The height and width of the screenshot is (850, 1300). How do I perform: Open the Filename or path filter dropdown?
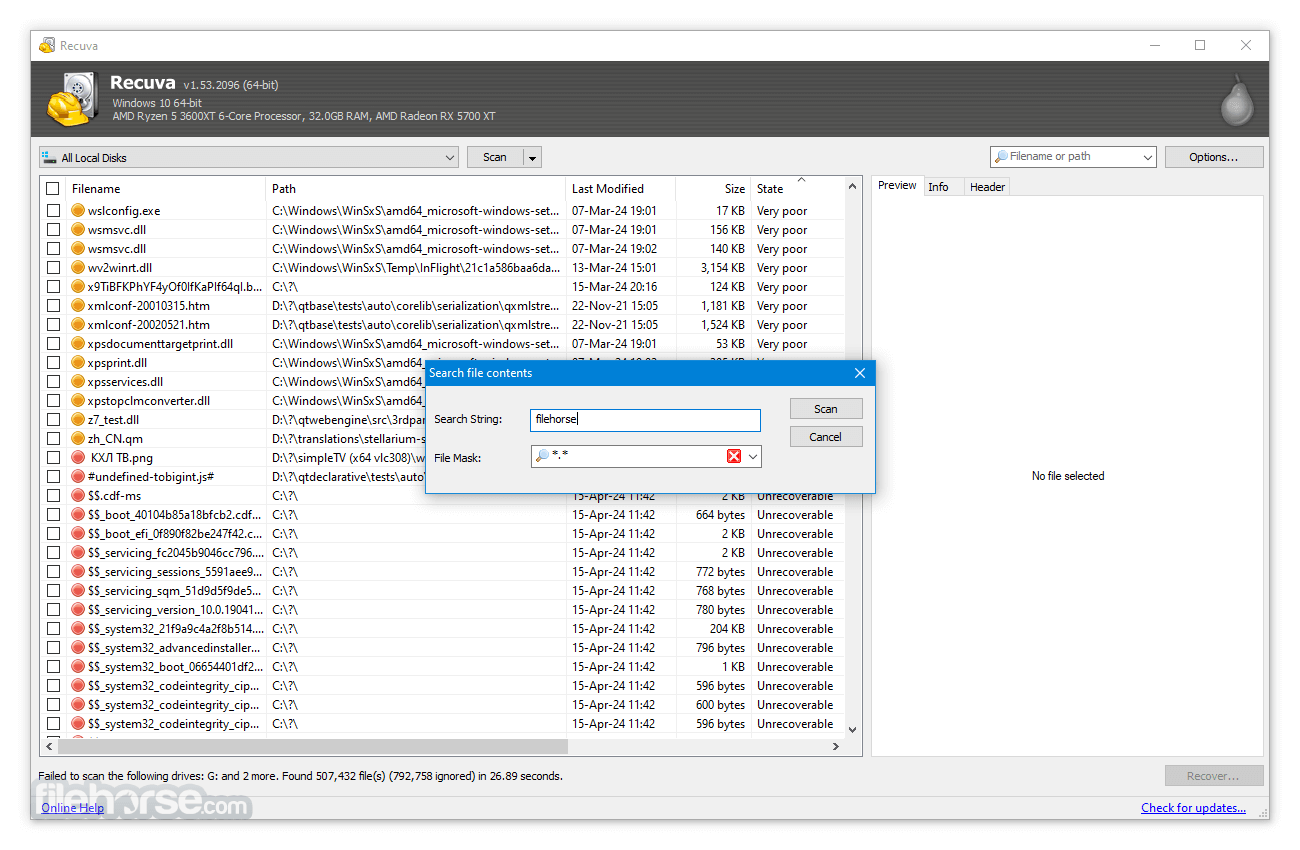(1146, 157)
